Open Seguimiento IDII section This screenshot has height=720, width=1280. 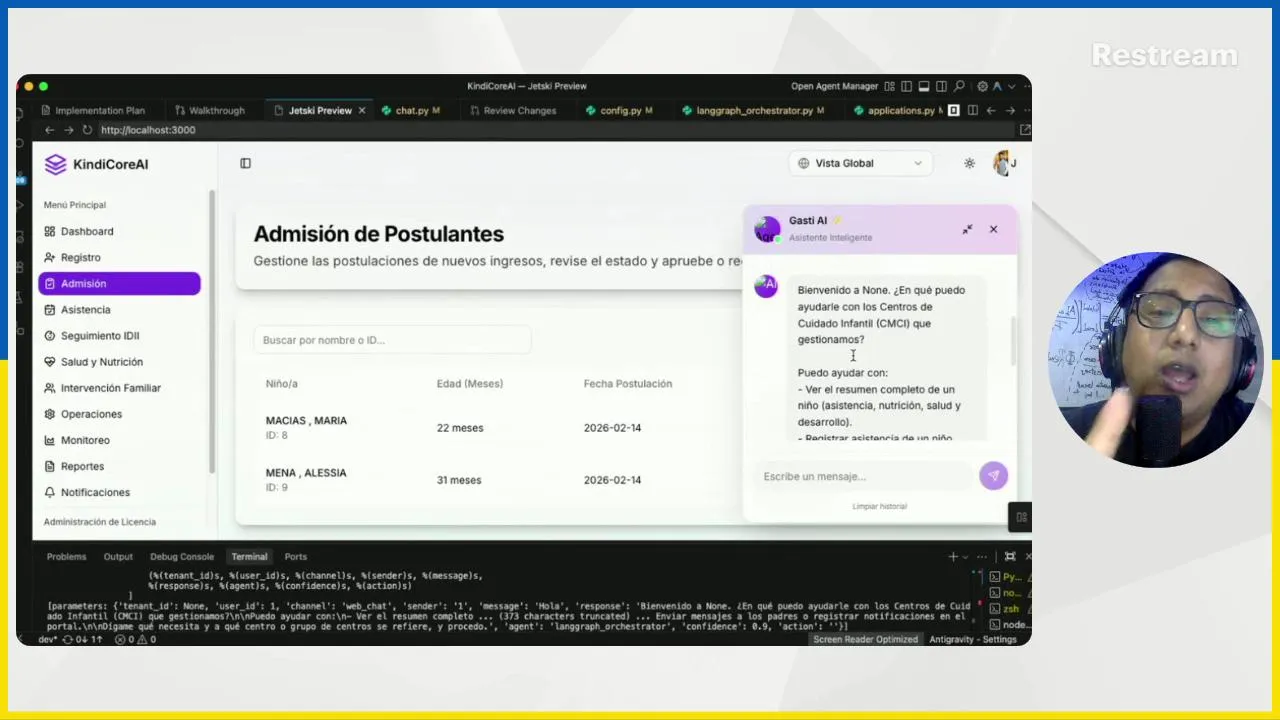click(x=119, y=336)
